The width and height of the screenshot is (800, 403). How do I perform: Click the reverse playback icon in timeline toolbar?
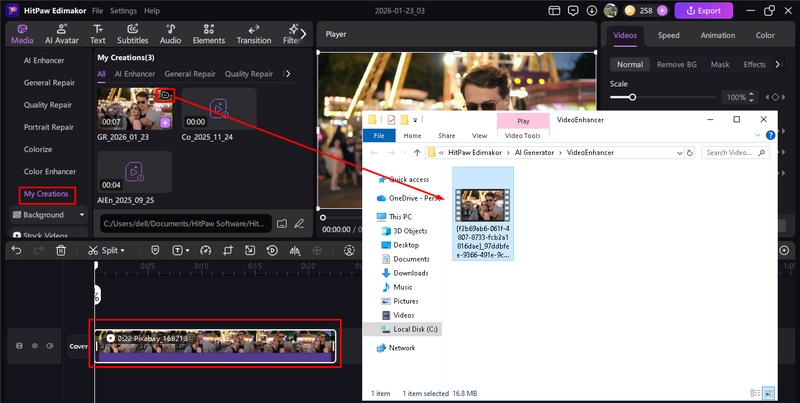click(x=272, y=250)
